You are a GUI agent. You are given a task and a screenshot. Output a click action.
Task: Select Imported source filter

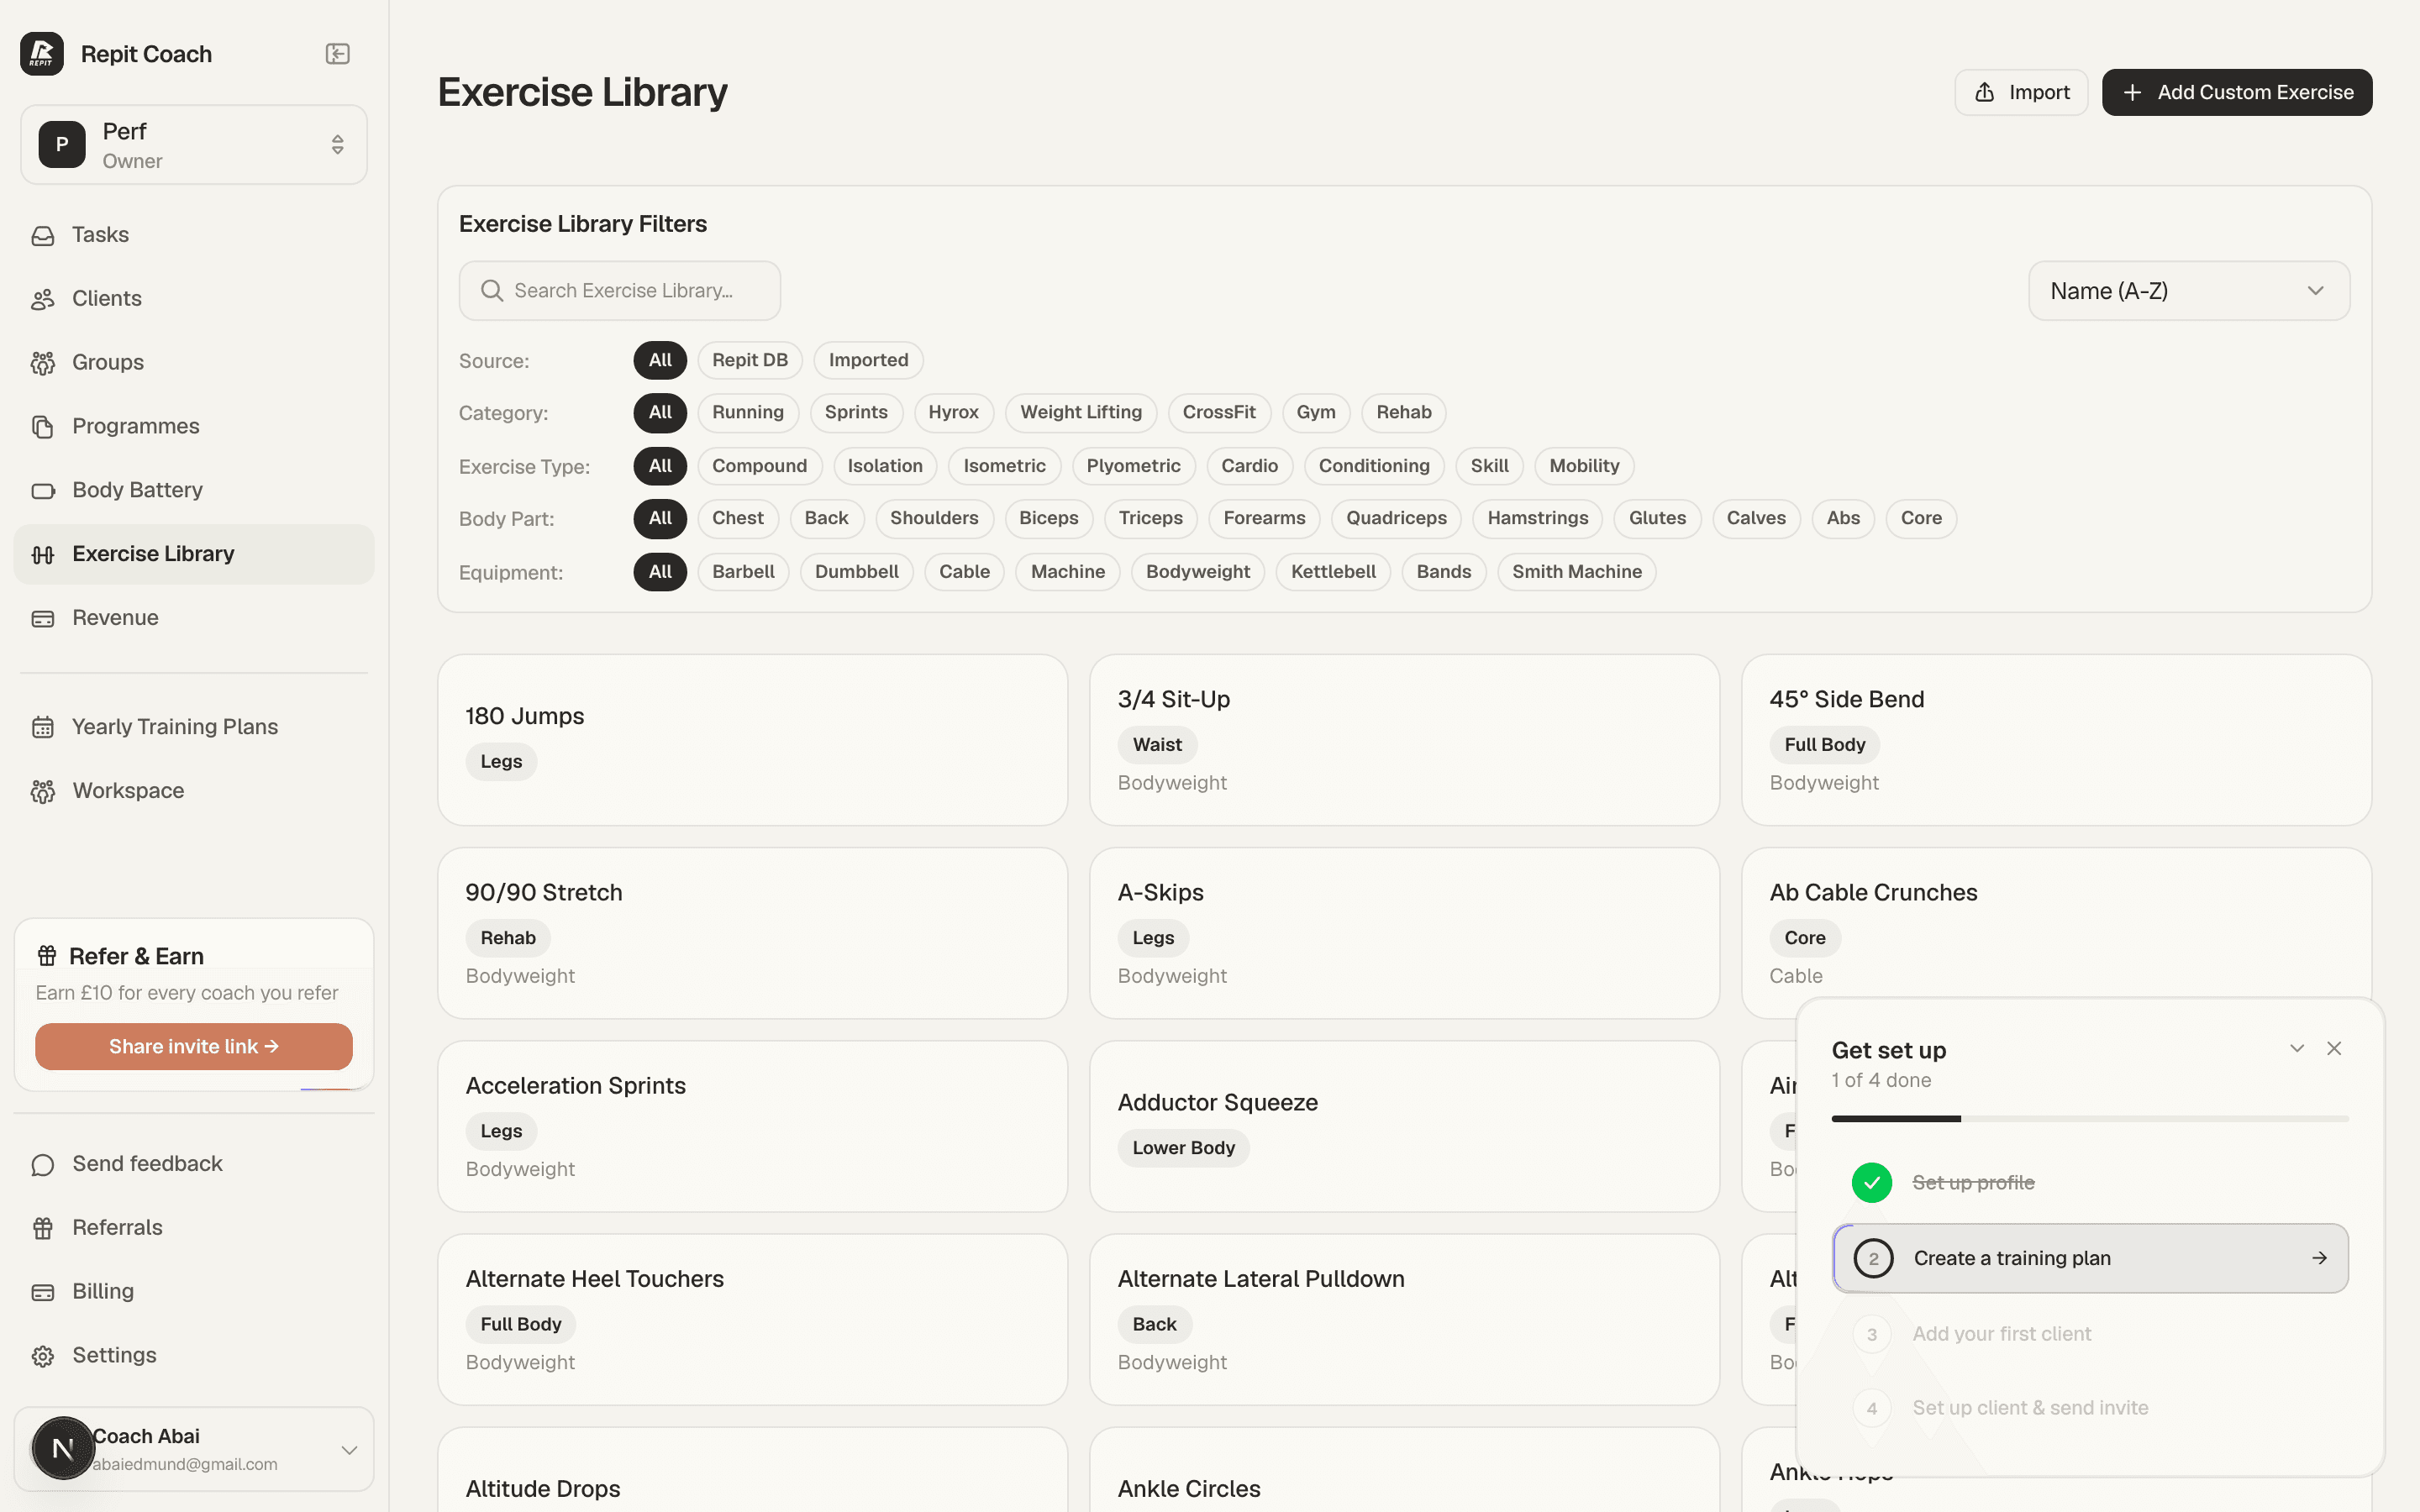(868, 360)
